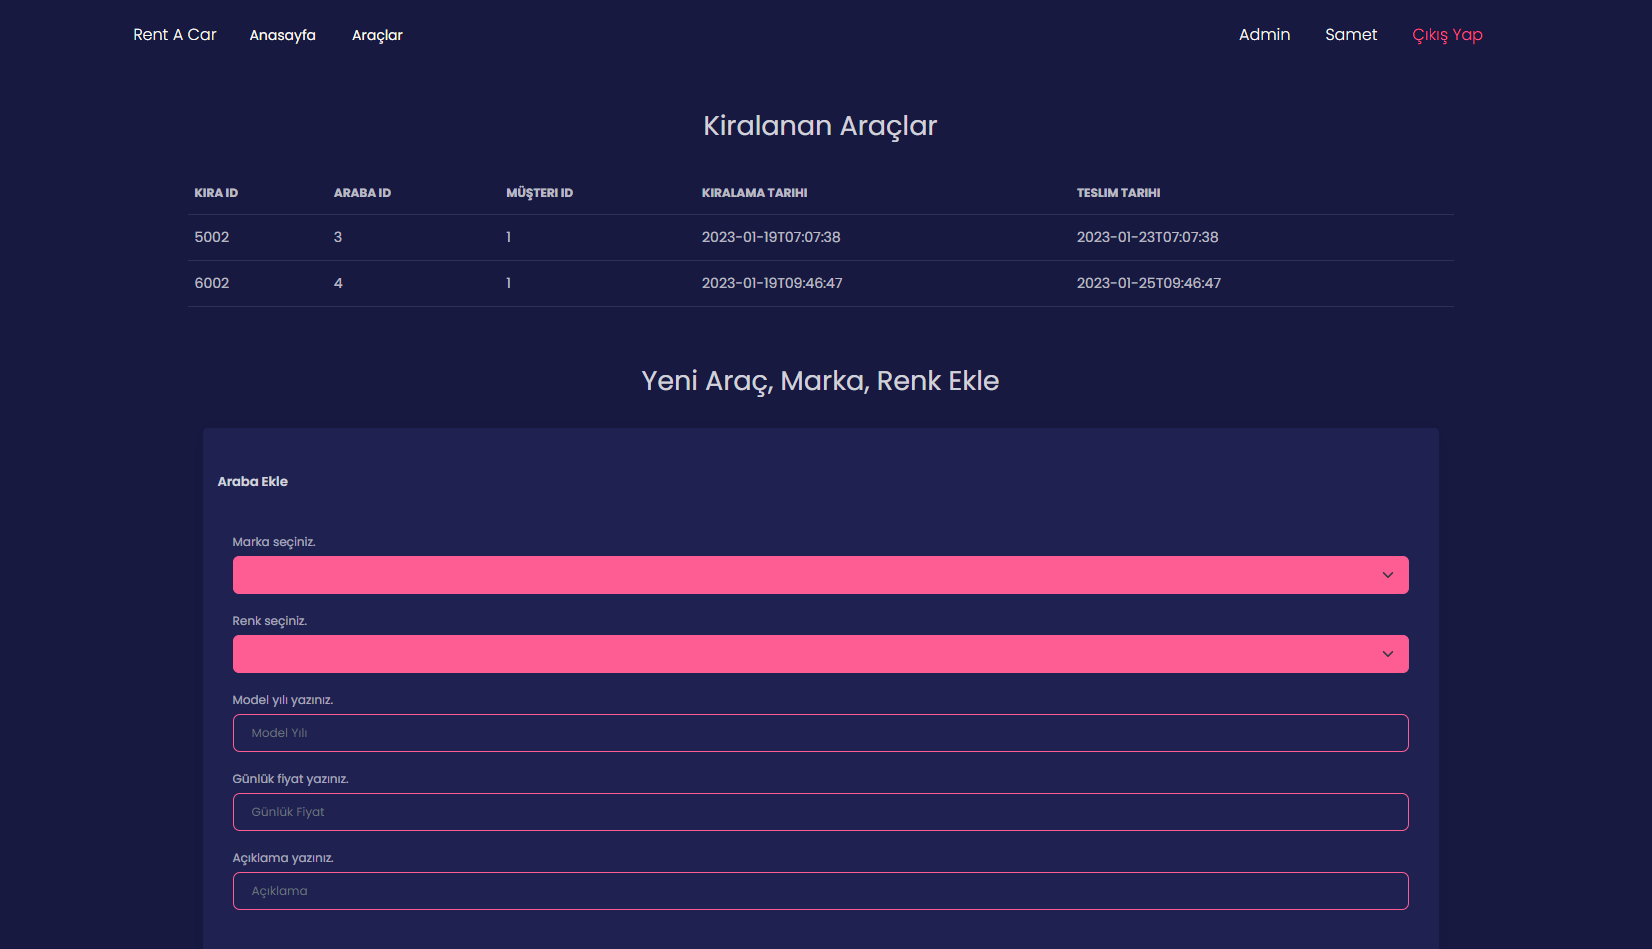Click the Araba Ekle form label
This screenshot has height=949, width=1652.
pos(252,481)
